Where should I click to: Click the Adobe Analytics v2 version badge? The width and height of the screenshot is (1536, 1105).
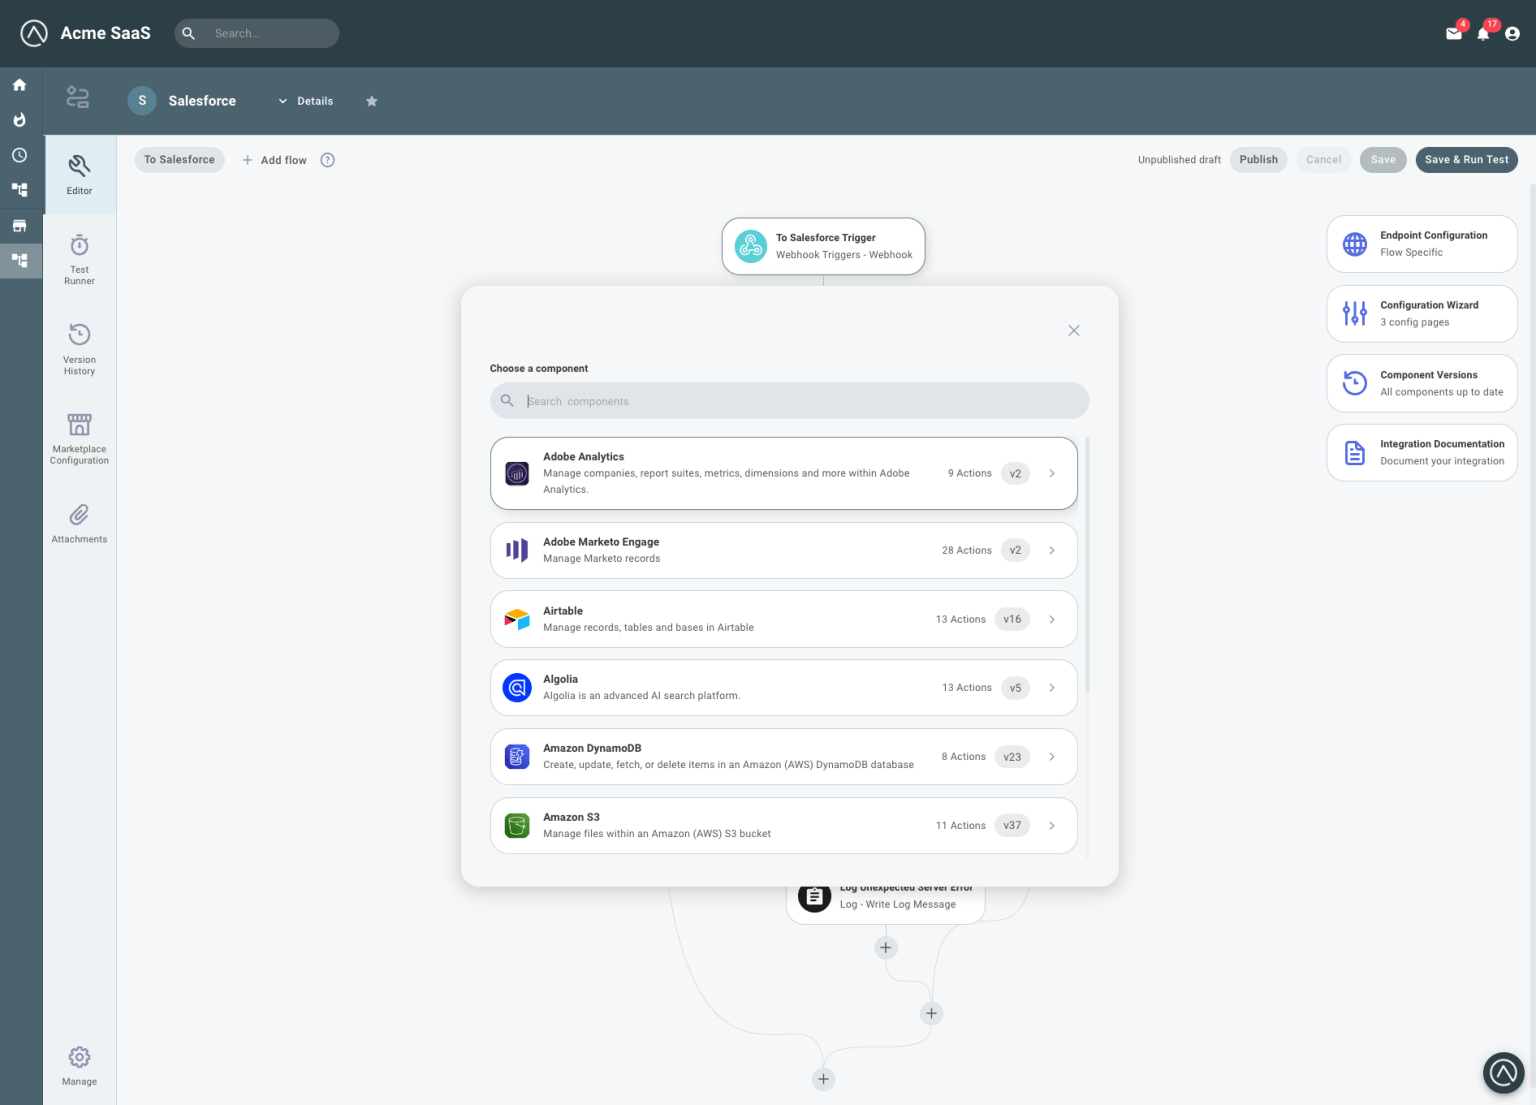click(1015, 474)
